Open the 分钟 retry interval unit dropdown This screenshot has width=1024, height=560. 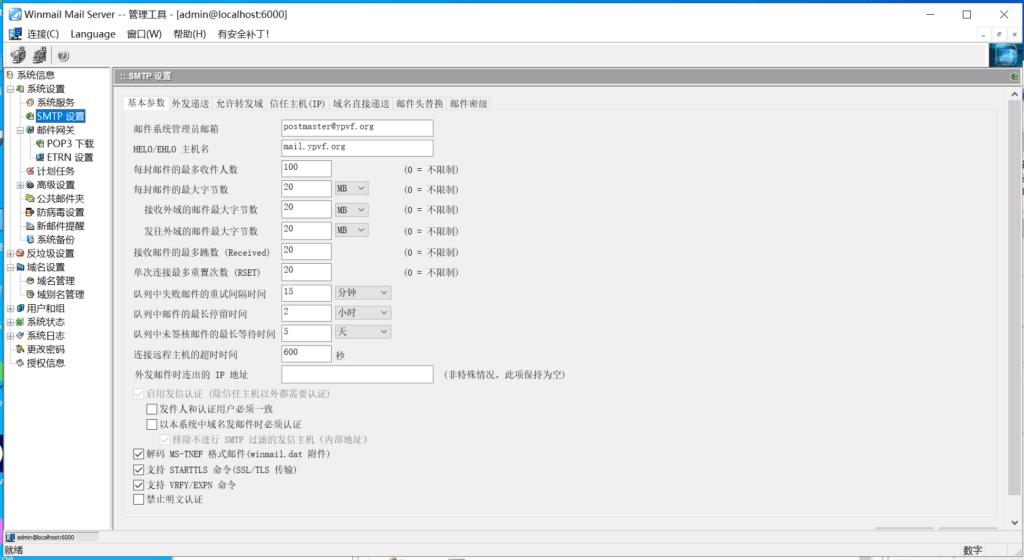[x=362, y=292]
